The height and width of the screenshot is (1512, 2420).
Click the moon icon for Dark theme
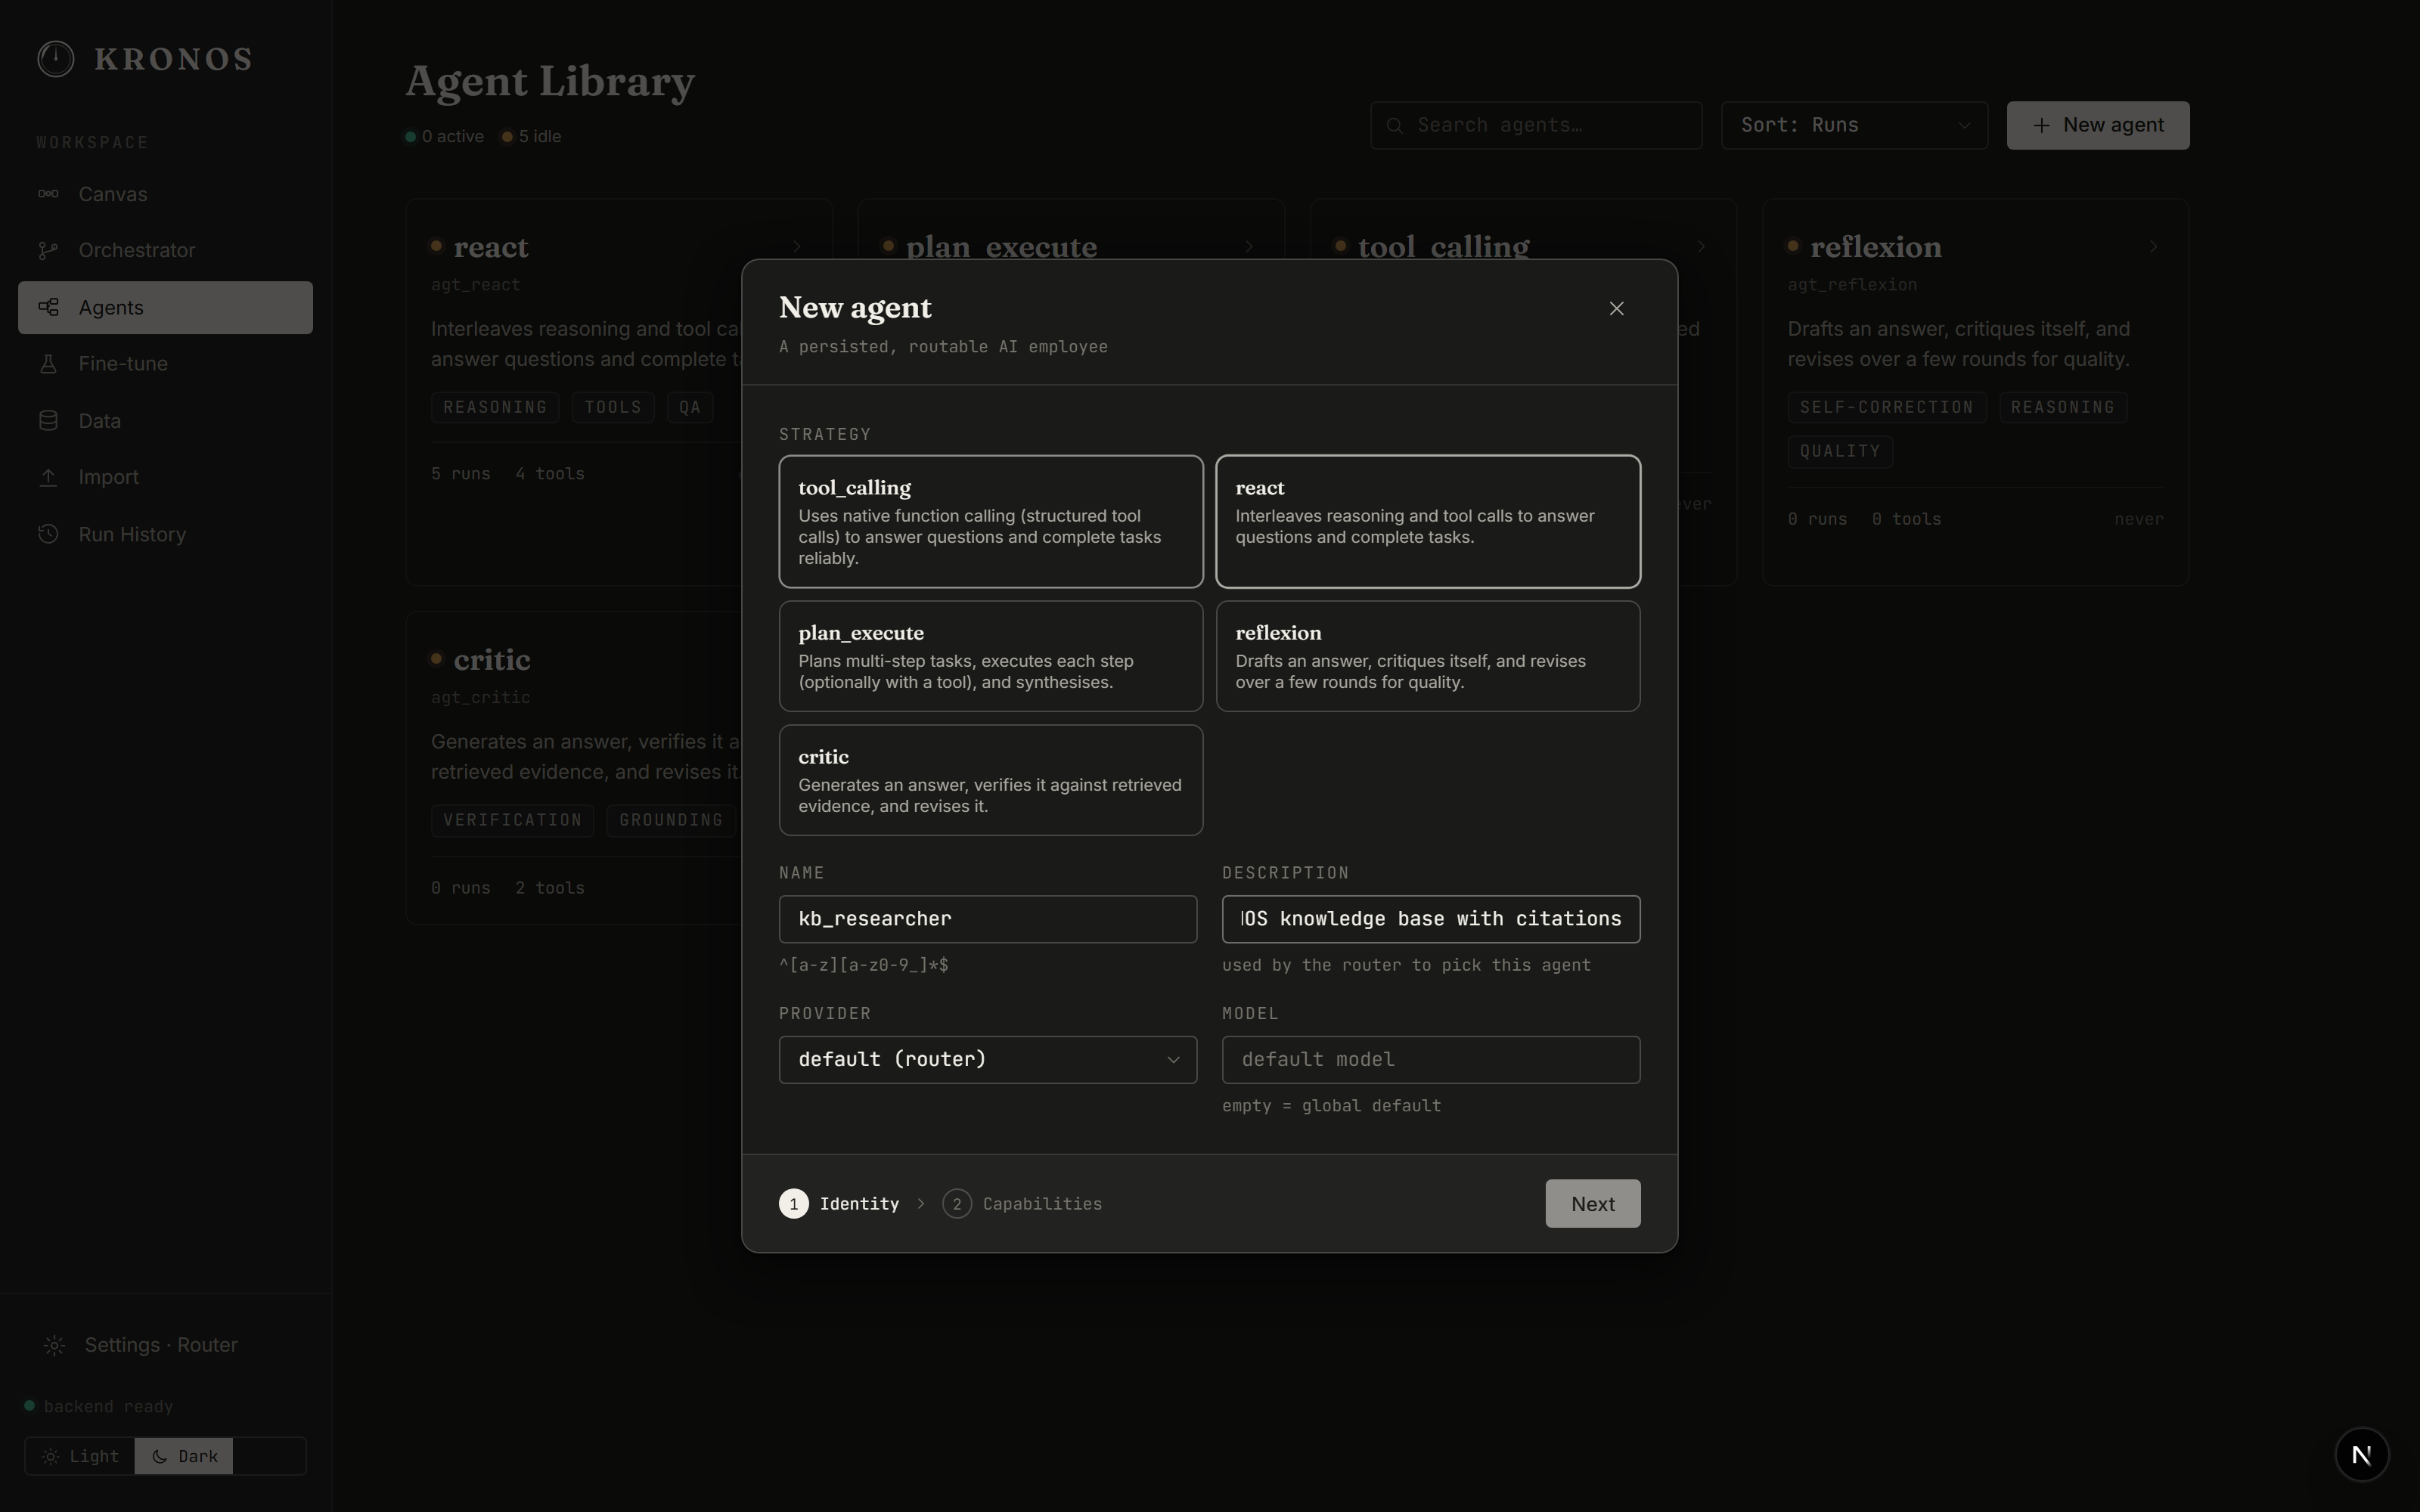point(159,1456)
